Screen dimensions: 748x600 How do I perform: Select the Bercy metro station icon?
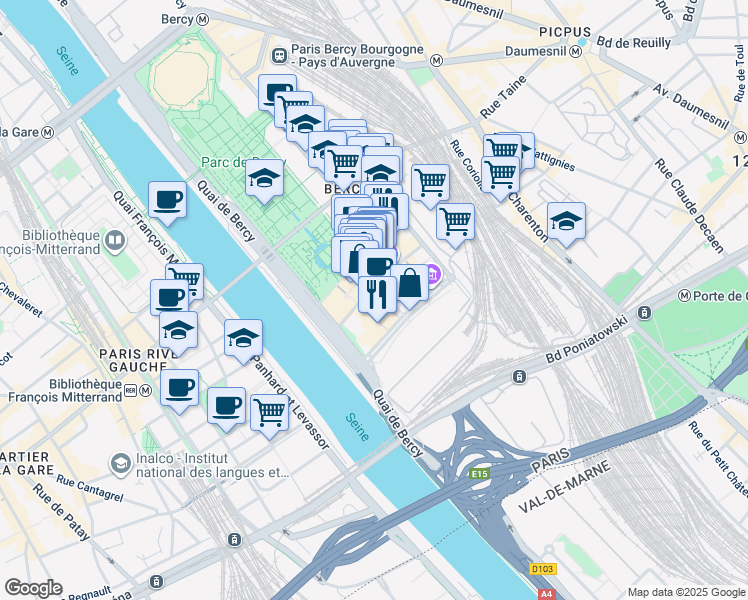tap(203, 20)
